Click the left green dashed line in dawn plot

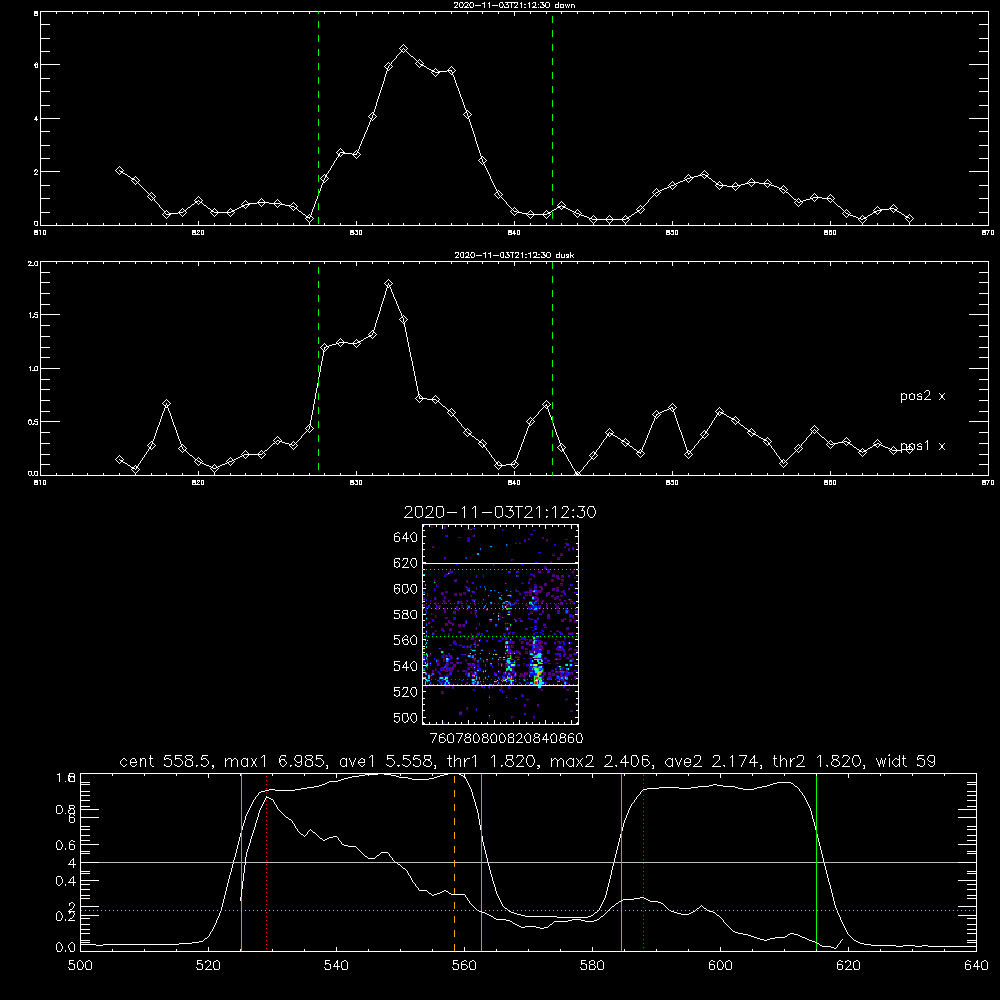click(x=318, y=119)
